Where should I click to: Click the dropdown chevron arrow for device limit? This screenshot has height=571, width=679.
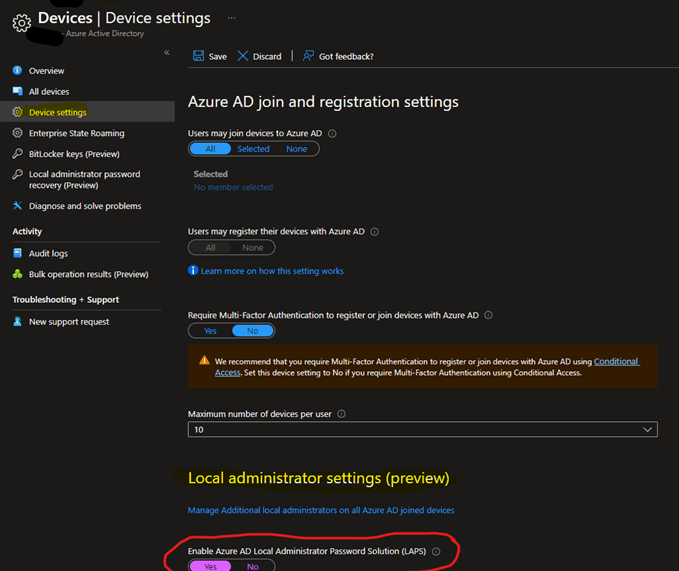[x=647, y=429]
